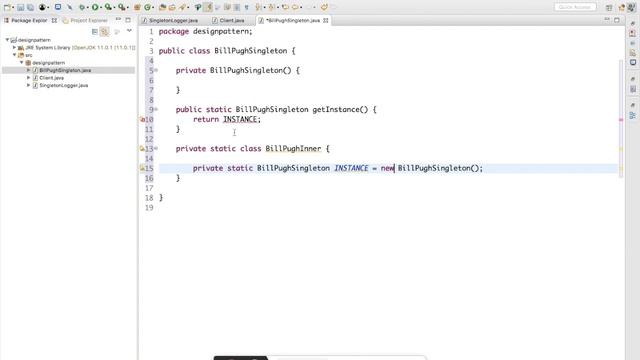Open the Debug button dropdown arrow
Viewport: 640px width, 360px height.
tap(88, 7)
